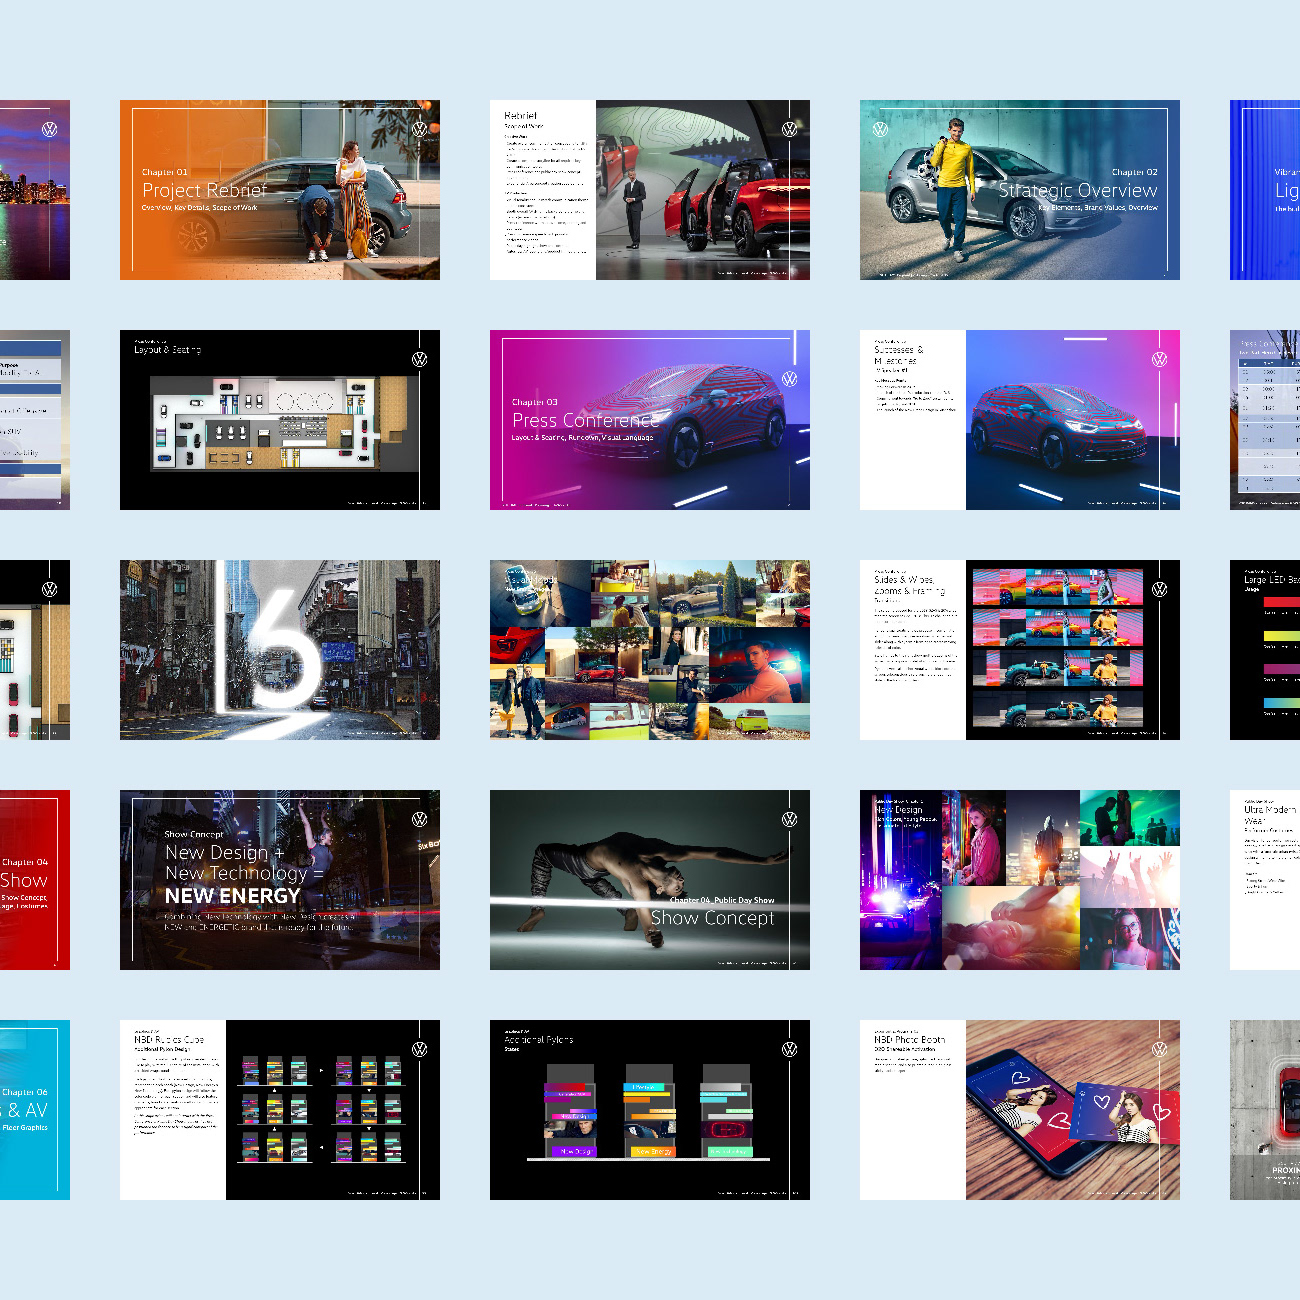
Task: Open the Slides & Wipes, Zooms & Framing slide
Action: pos(1020,650)
